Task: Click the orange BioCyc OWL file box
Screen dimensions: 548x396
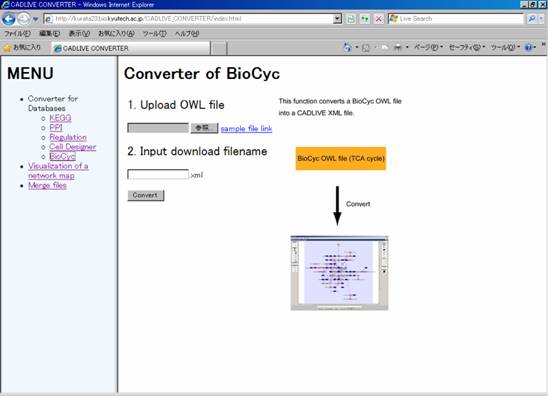Action: click(341, 158)
